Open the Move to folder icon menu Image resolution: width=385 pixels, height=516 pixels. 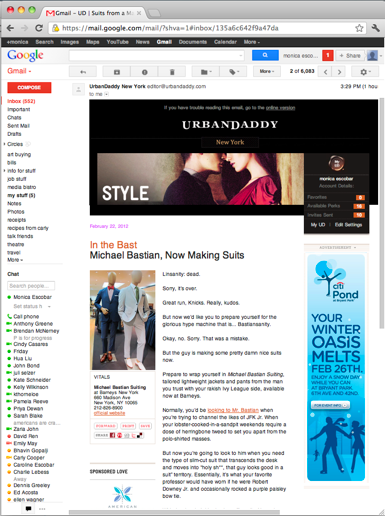[x=206, y=72]
